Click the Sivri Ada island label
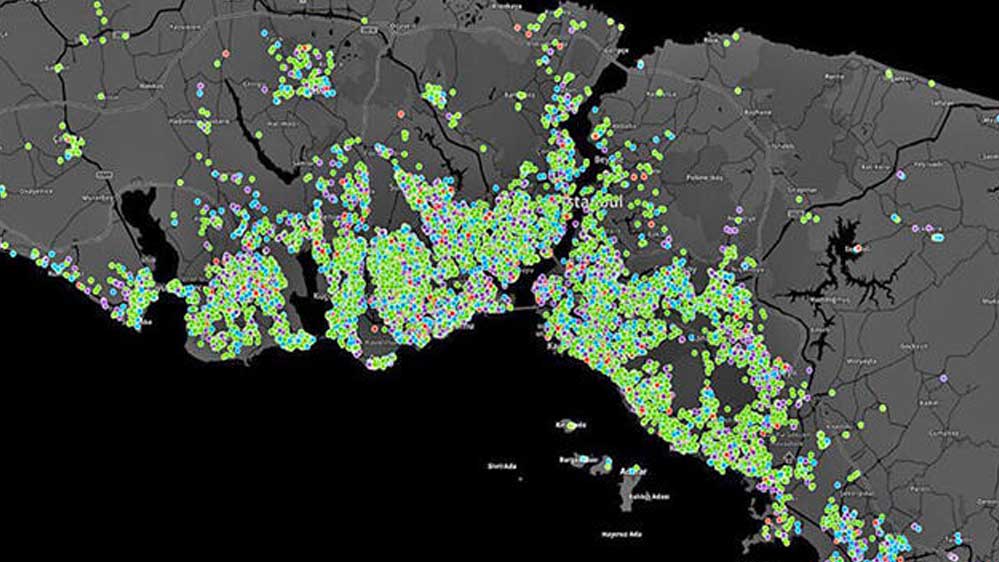This screenshot has height=562, width=999. click(x=502, y=466)
